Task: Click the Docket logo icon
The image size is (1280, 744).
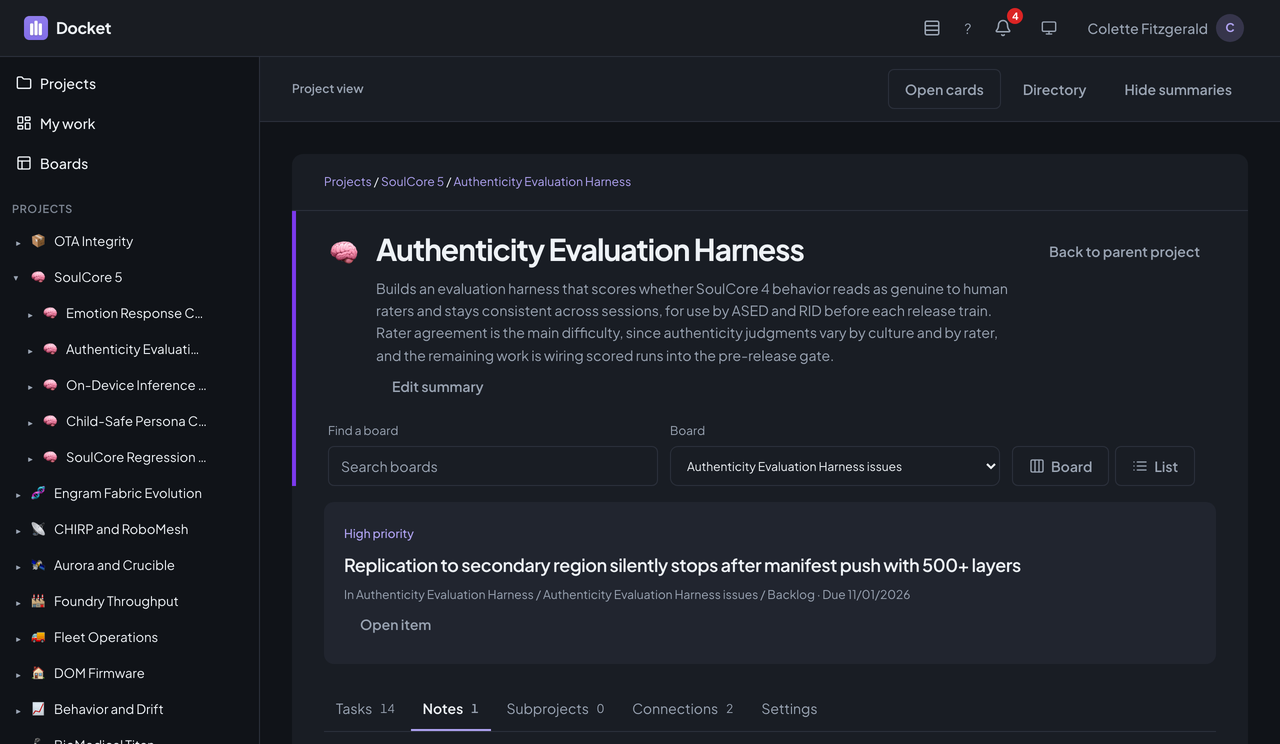Action: tap(36, 28)
